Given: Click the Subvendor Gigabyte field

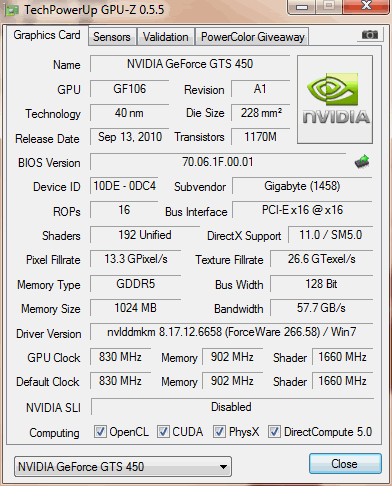Looking at the screenshot, I should 302,186.
